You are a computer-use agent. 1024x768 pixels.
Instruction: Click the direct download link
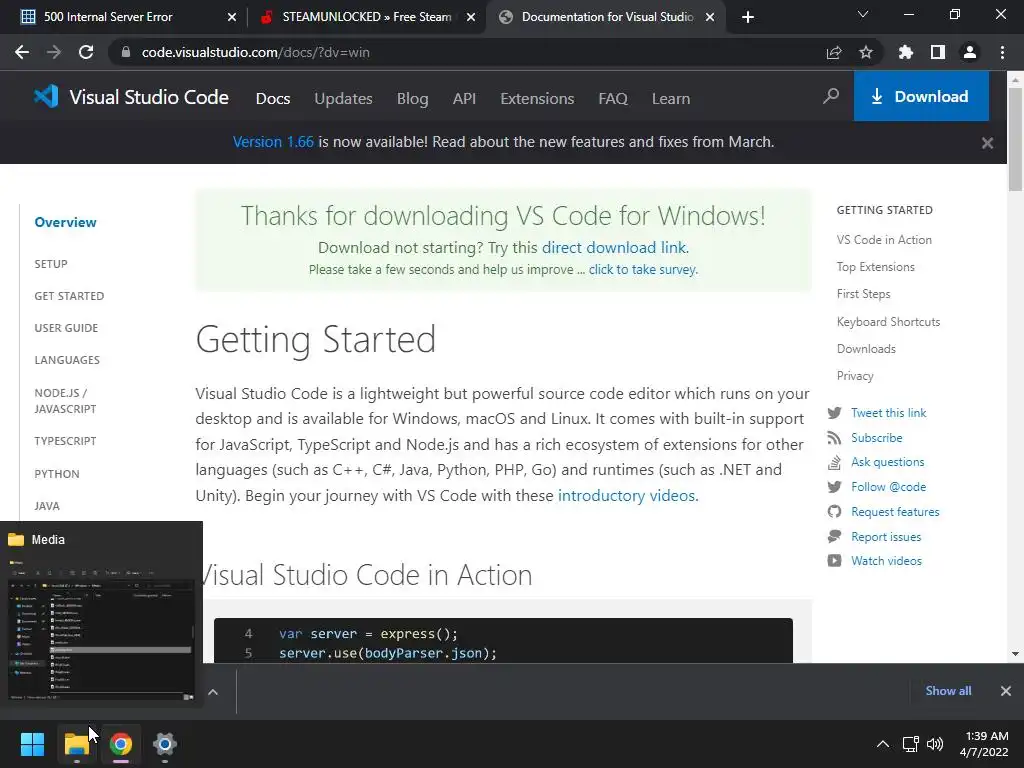[614, 248]
